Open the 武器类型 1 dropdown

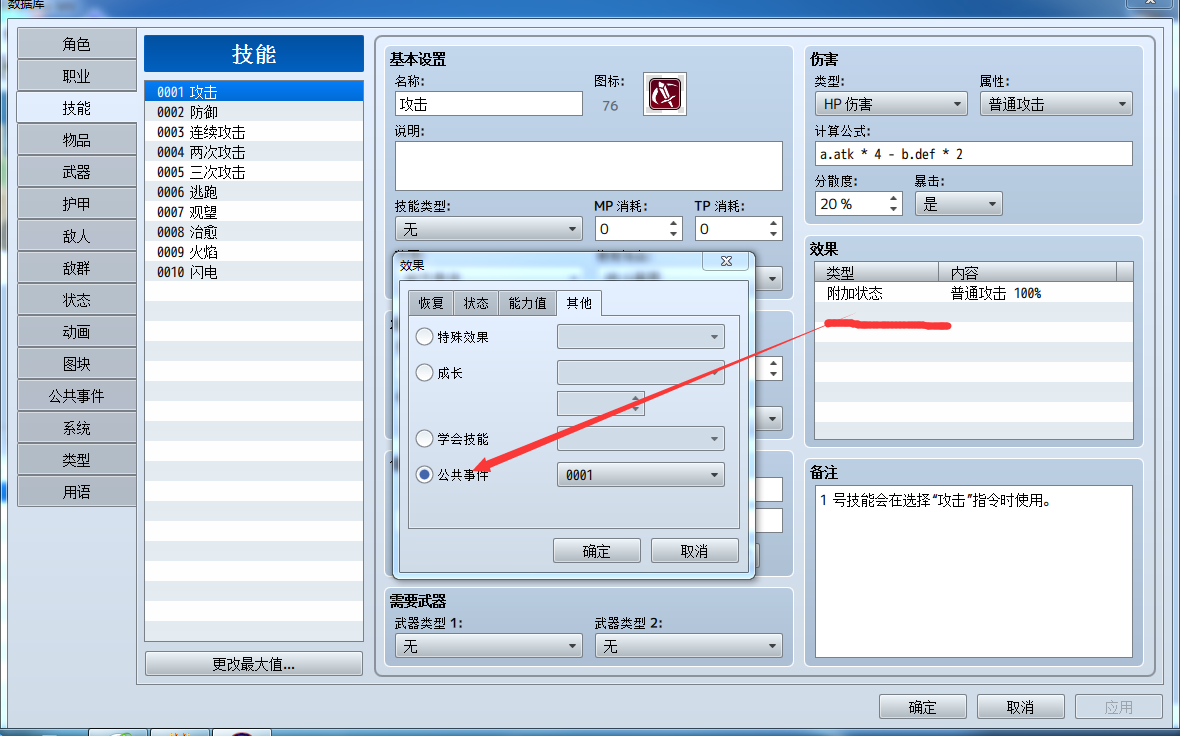coord(488,646)
